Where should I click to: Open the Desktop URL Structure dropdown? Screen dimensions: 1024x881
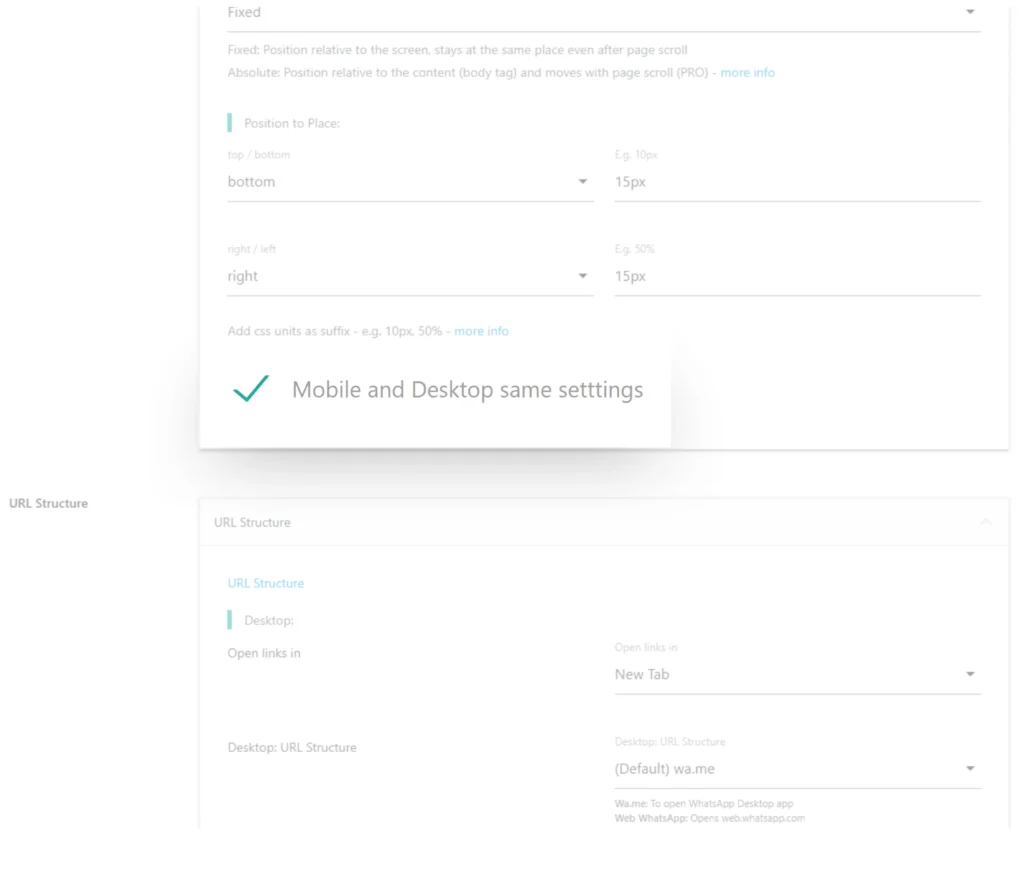coord(795,768)
